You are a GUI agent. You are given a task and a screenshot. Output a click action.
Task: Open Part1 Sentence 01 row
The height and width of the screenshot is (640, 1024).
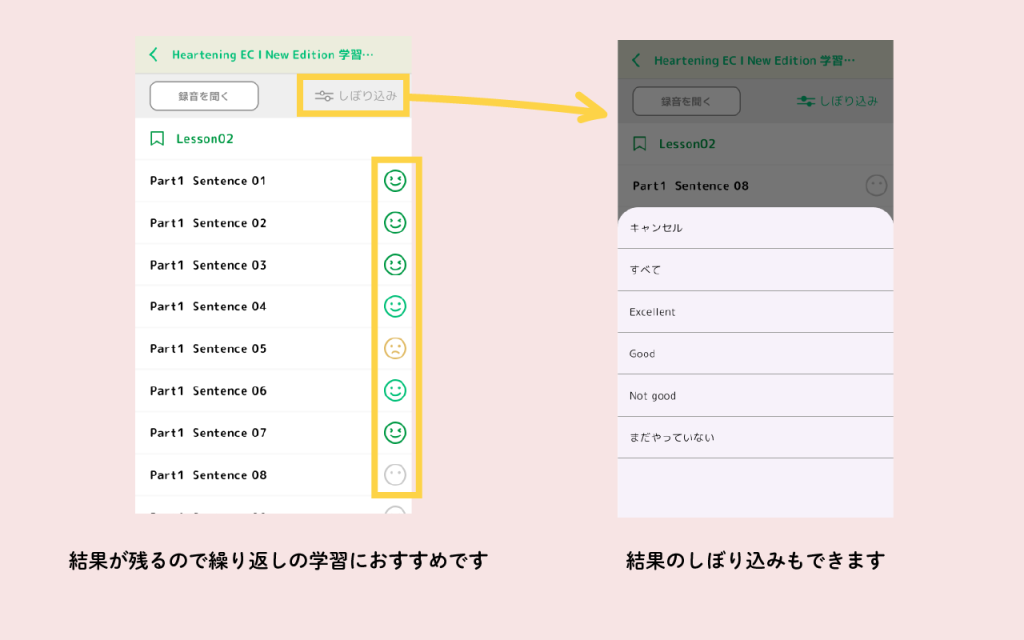[x=273, y=181]
